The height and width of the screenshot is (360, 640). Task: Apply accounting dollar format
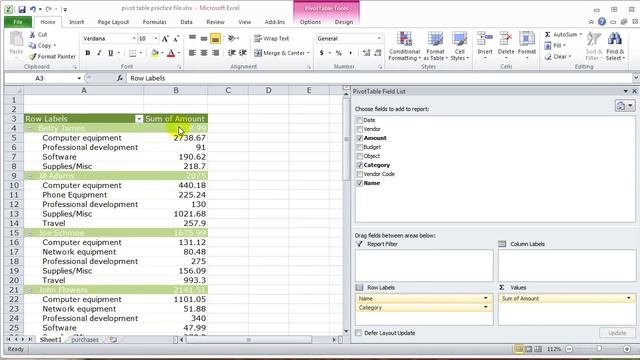tap(322, 53)
